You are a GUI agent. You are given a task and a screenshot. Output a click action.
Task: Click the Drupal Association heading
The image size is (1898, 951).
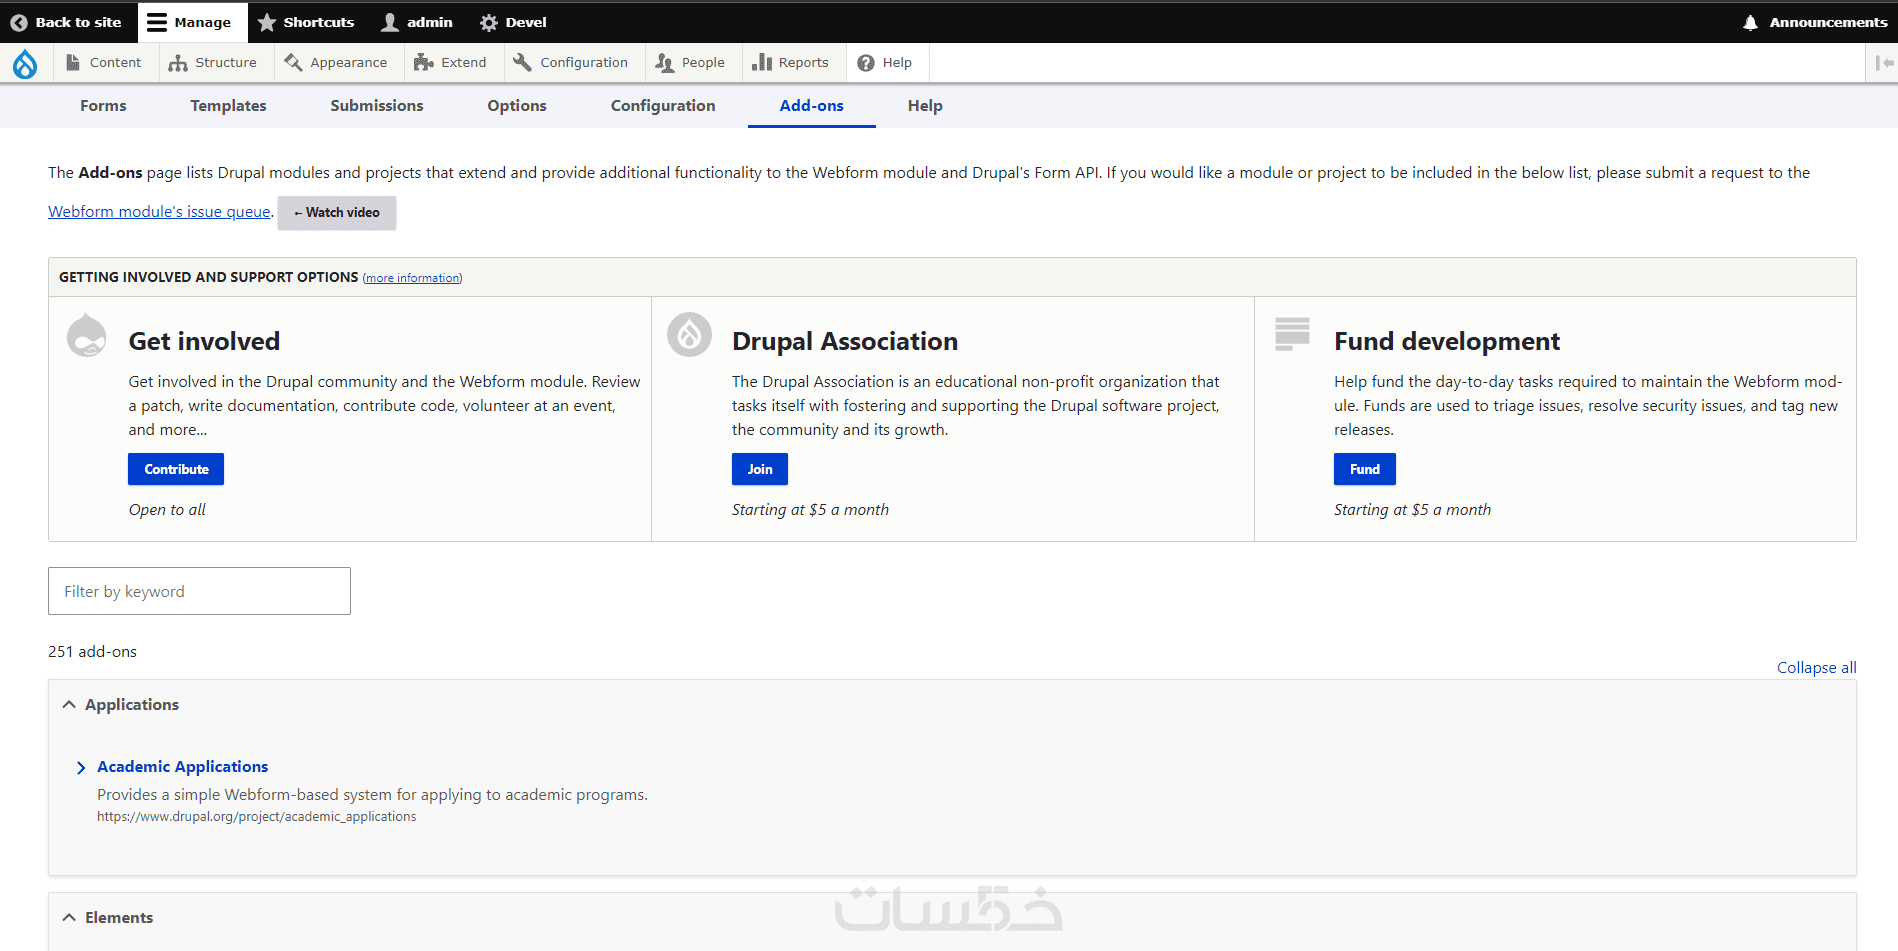[845, 341]
